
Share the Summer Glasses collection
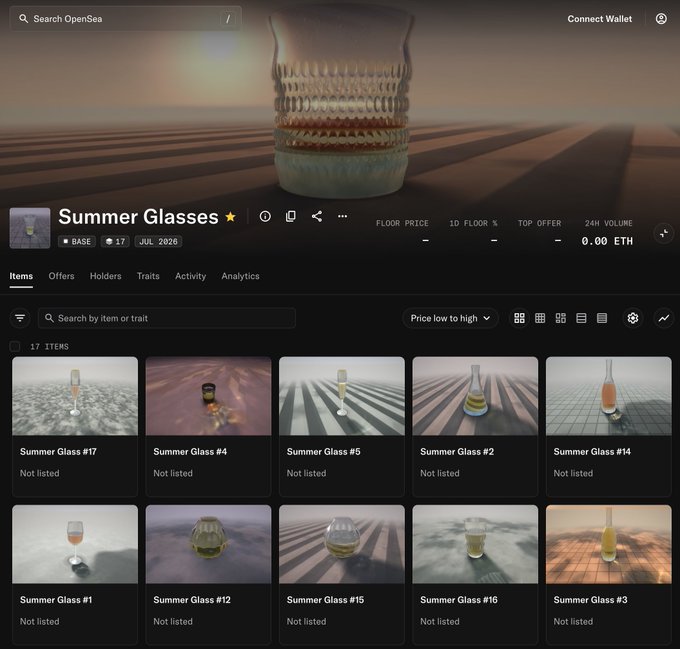[x=317, y=216]
